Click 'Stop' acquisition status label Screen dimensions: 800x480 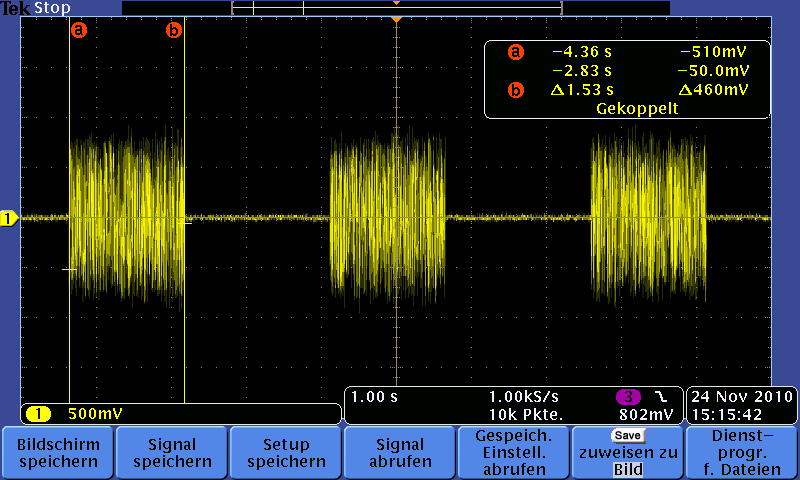click(x=52, y=8)
